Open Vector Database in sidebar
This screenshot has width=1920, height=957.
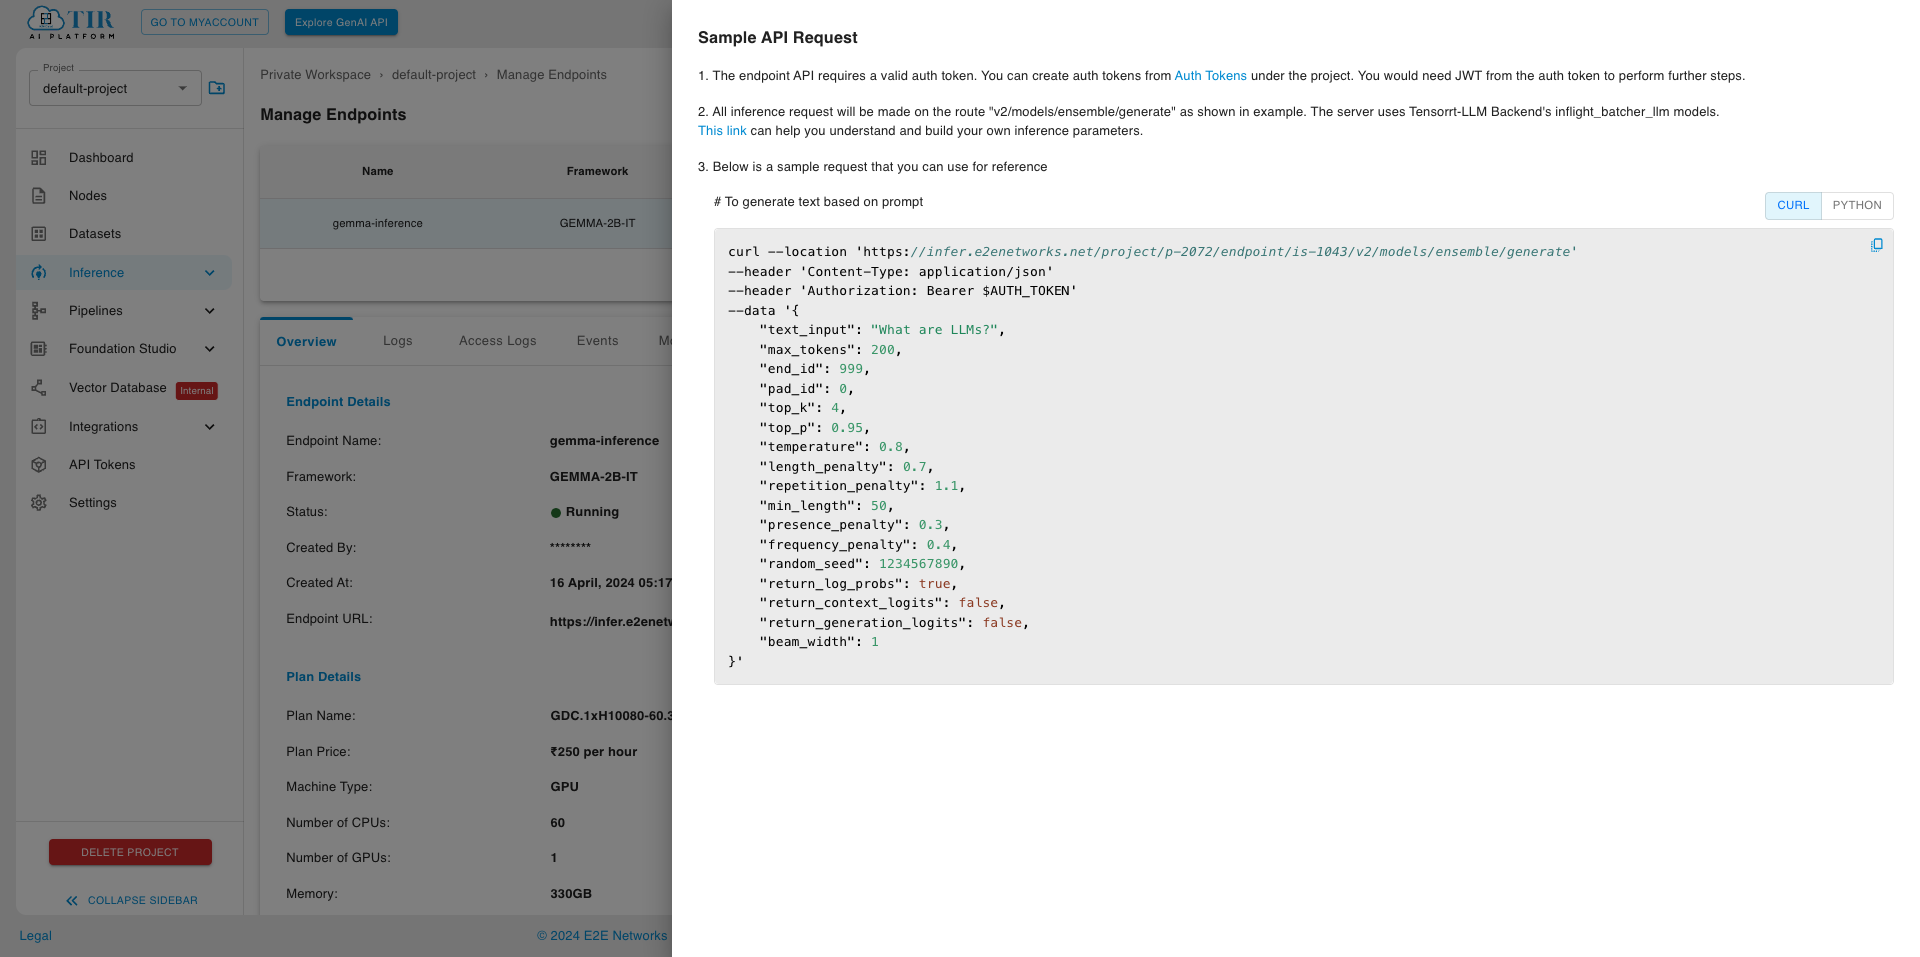[x=118, y=388]
